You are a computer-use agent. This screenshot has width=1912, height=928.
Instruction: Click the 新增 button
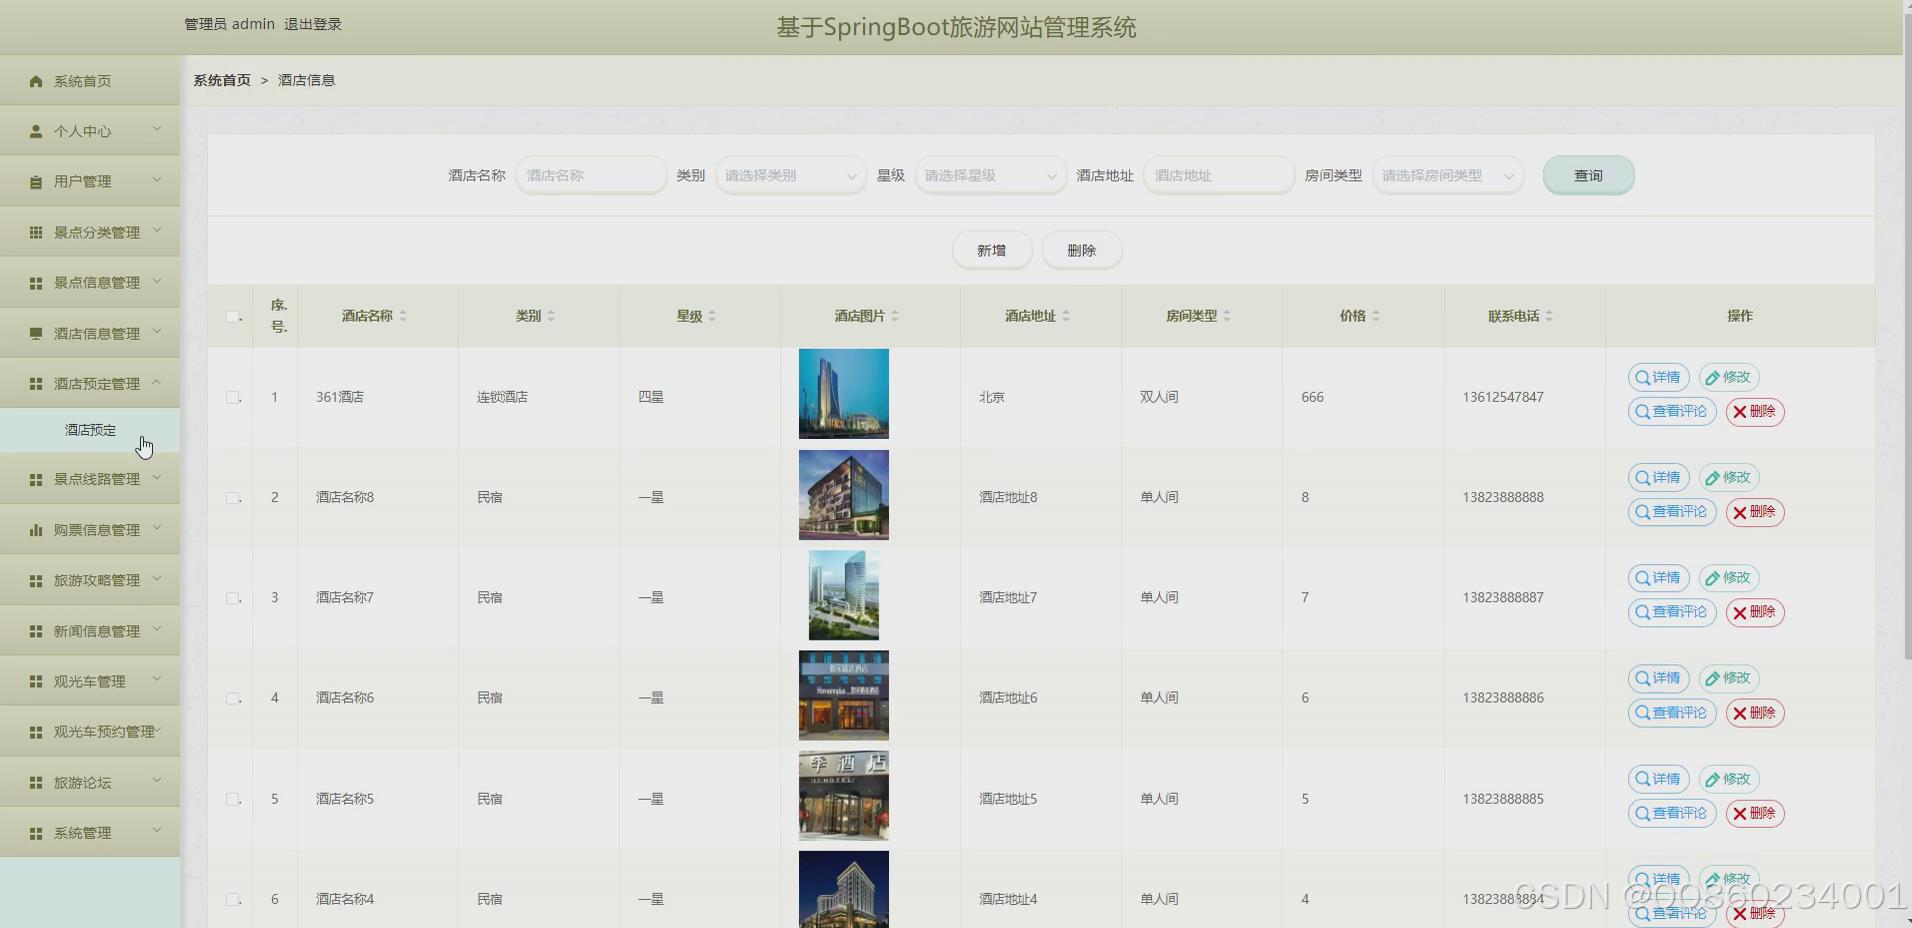991,250
